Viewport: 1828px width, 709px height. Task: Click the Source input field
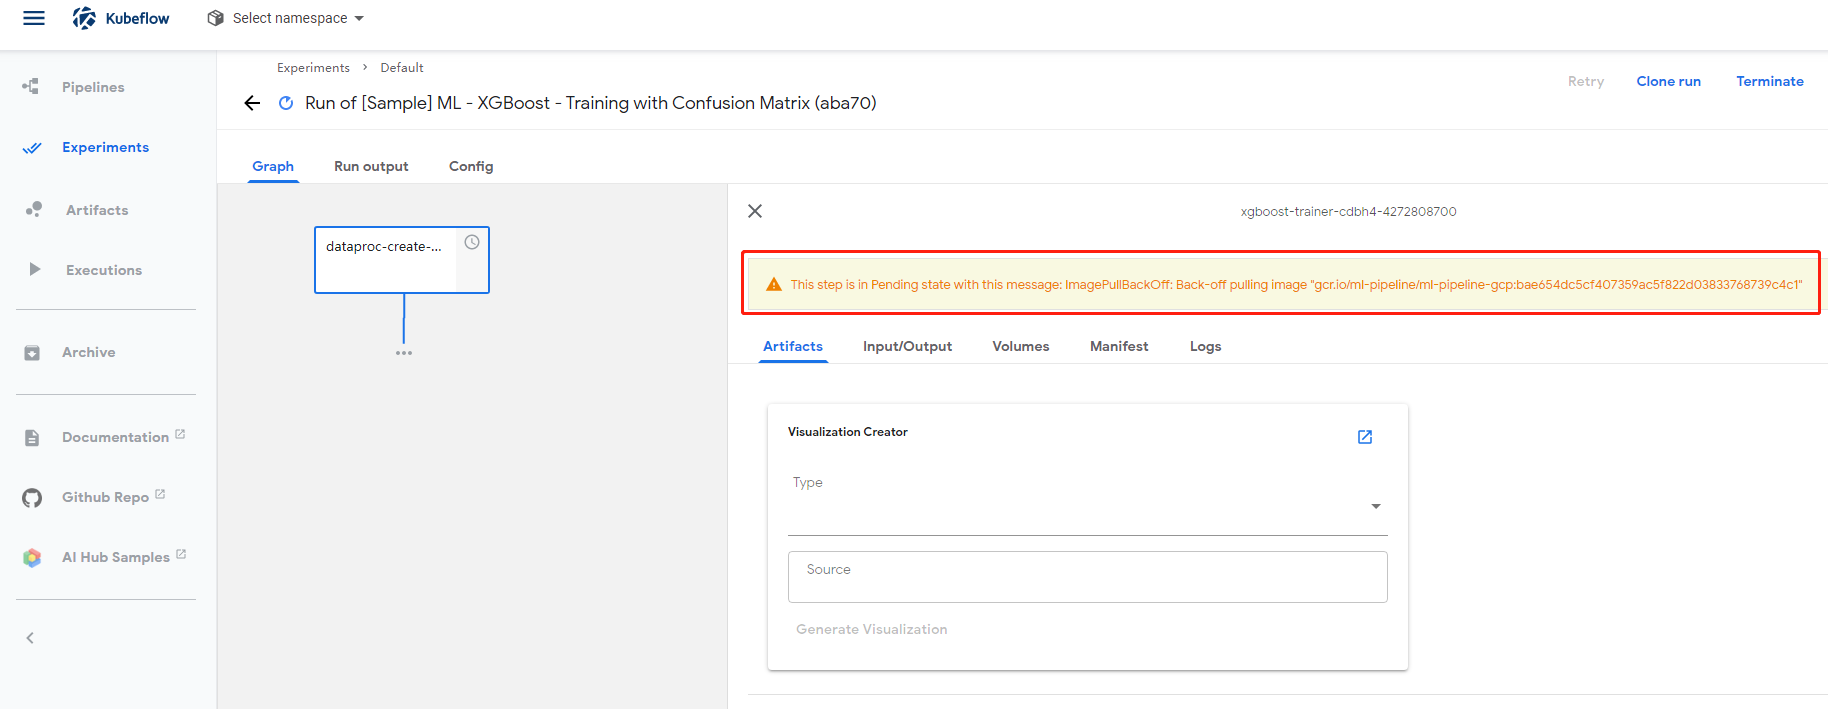[x=1087, y=577]
